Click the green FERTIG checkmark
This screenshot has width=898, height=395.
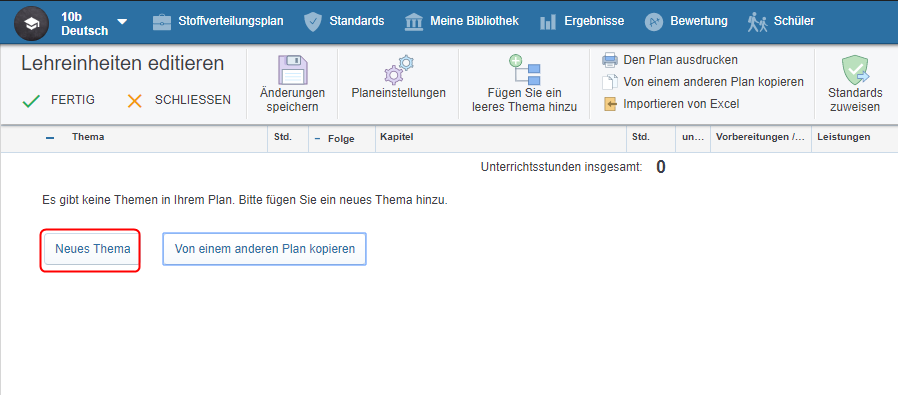pyautogui.click(x=30, y=101)
